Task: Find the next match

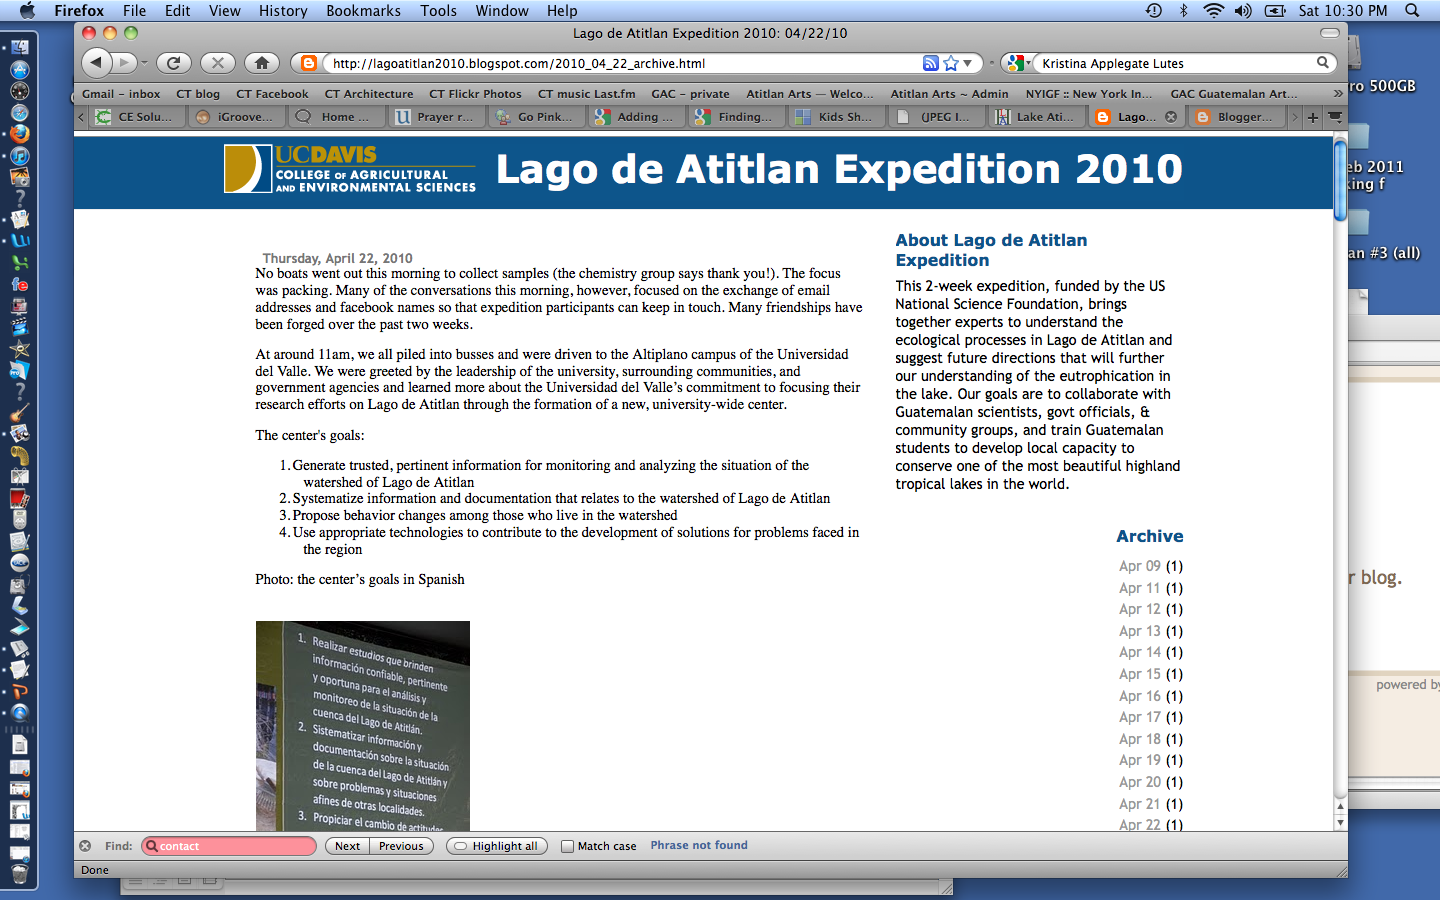Action: 347,846
